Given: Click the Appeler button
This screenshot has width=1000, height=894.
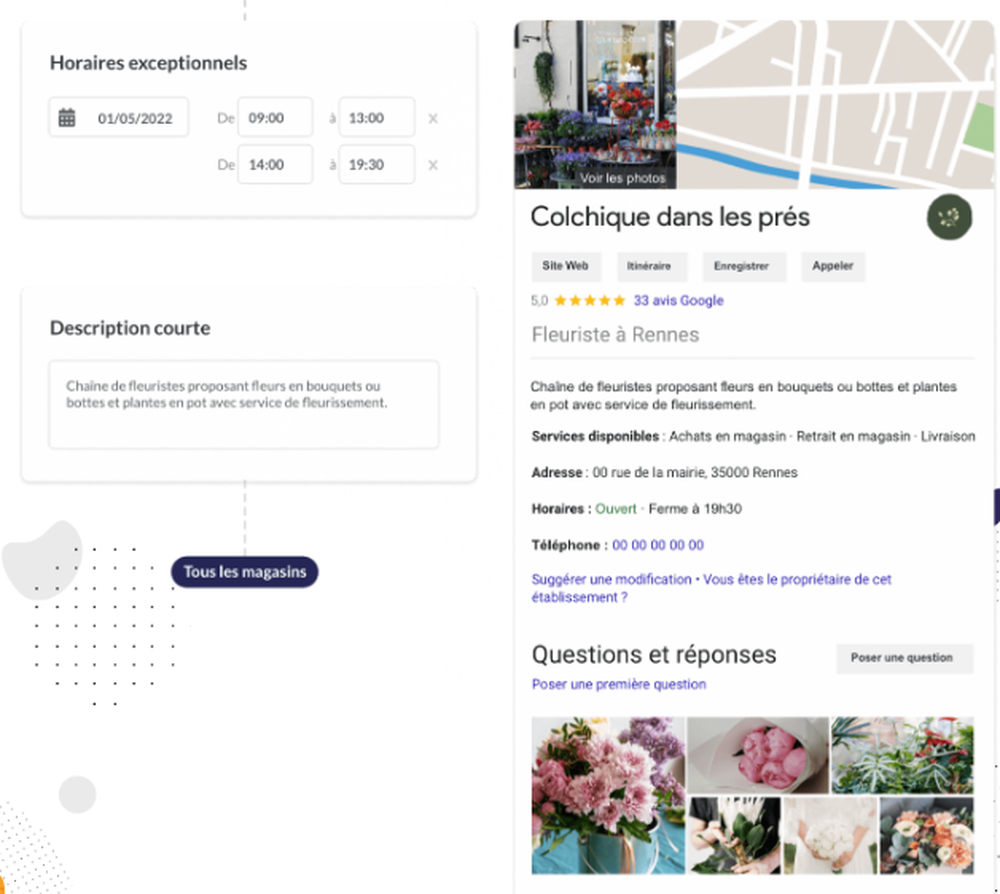Looking at the screenshot, I should (x=833, y=267).
